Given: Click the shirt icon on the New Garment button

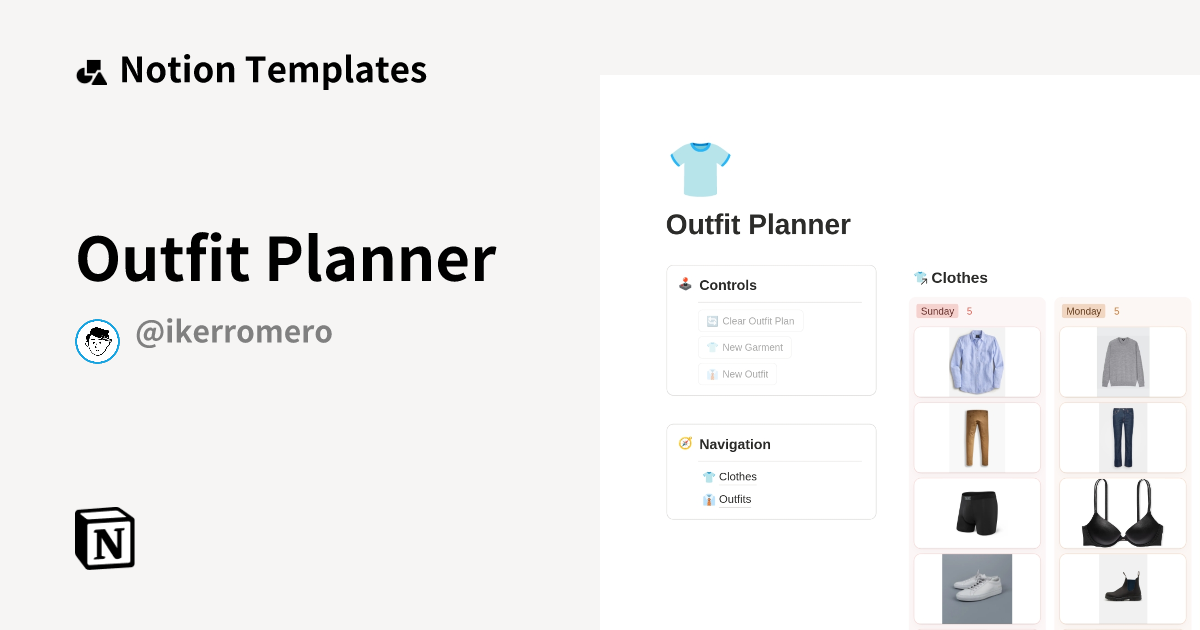Looking at the screenshot, I should click(x=712, y=347).
